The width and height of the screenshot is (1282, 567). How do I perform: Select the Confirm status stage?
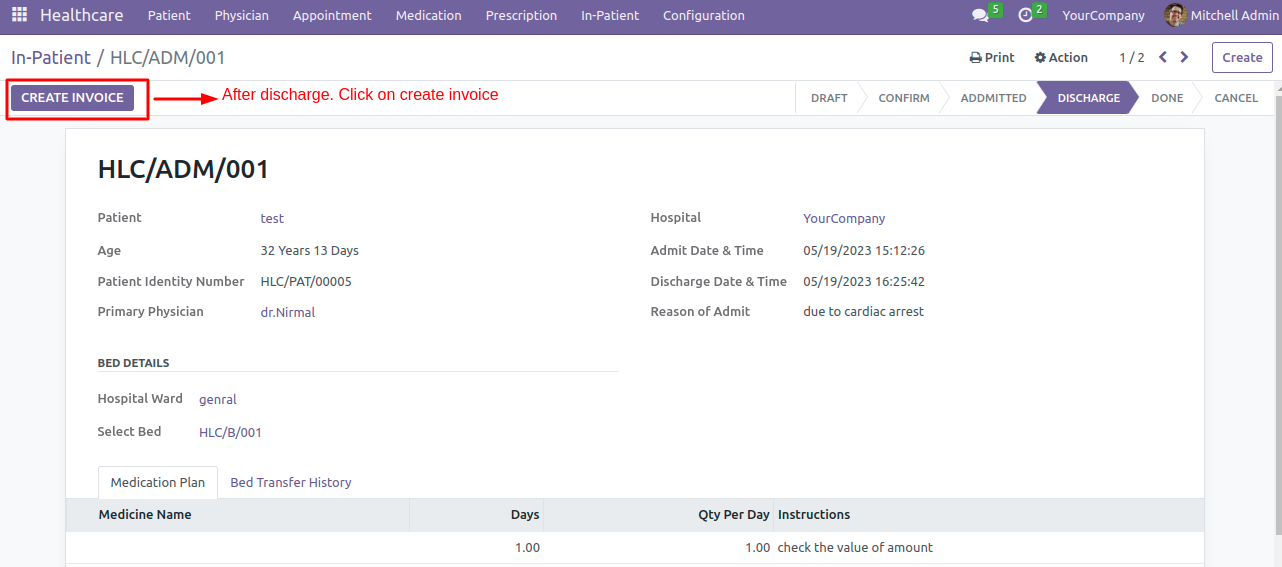tap(904, 98)
